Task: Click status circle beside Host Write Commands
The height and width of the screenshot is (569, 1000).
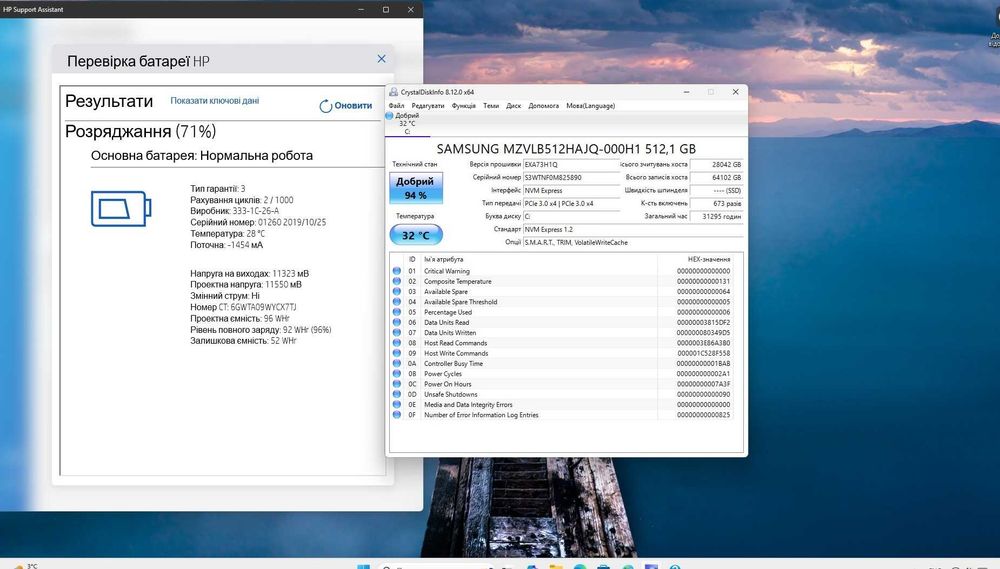Action: [397, 353]
